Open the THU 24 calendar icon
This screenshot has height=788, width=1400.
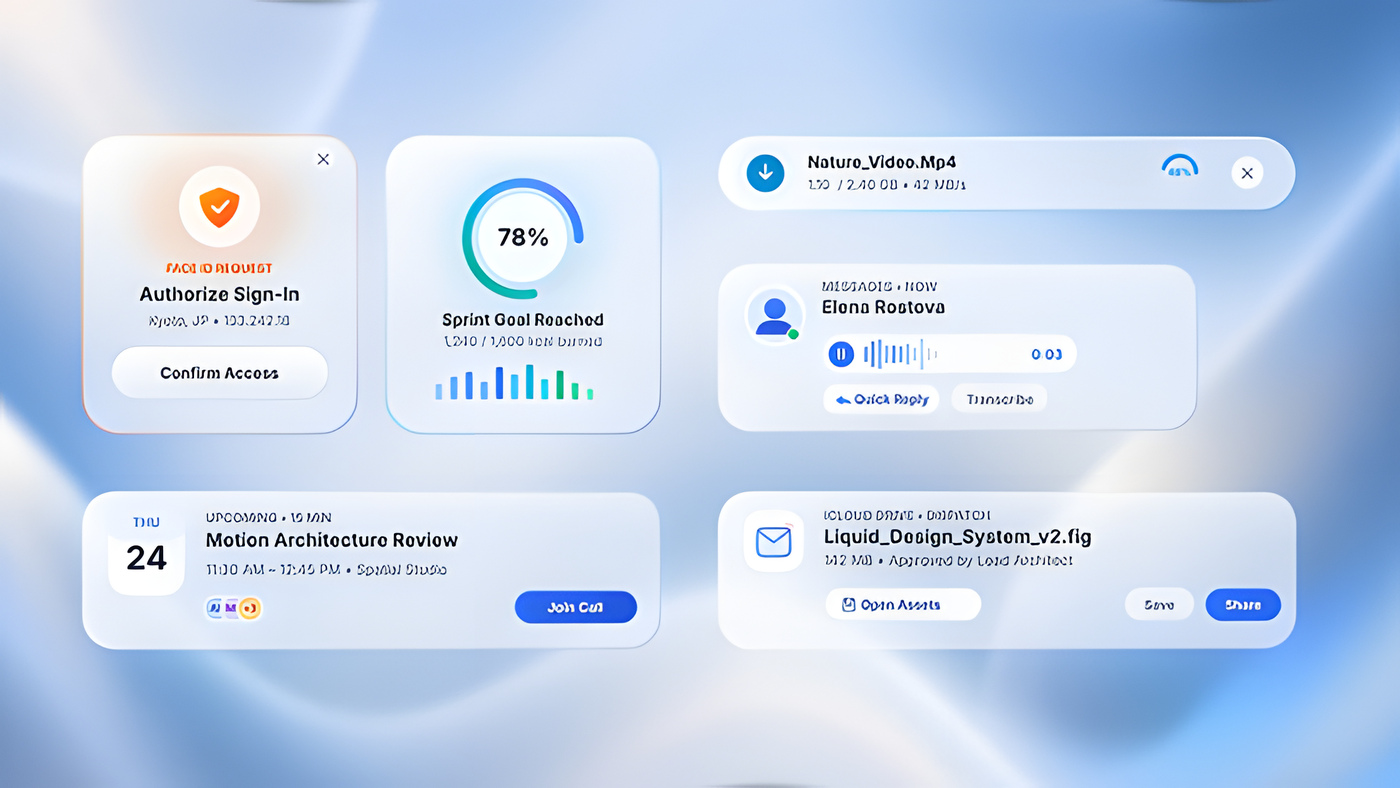coord(146,551)
